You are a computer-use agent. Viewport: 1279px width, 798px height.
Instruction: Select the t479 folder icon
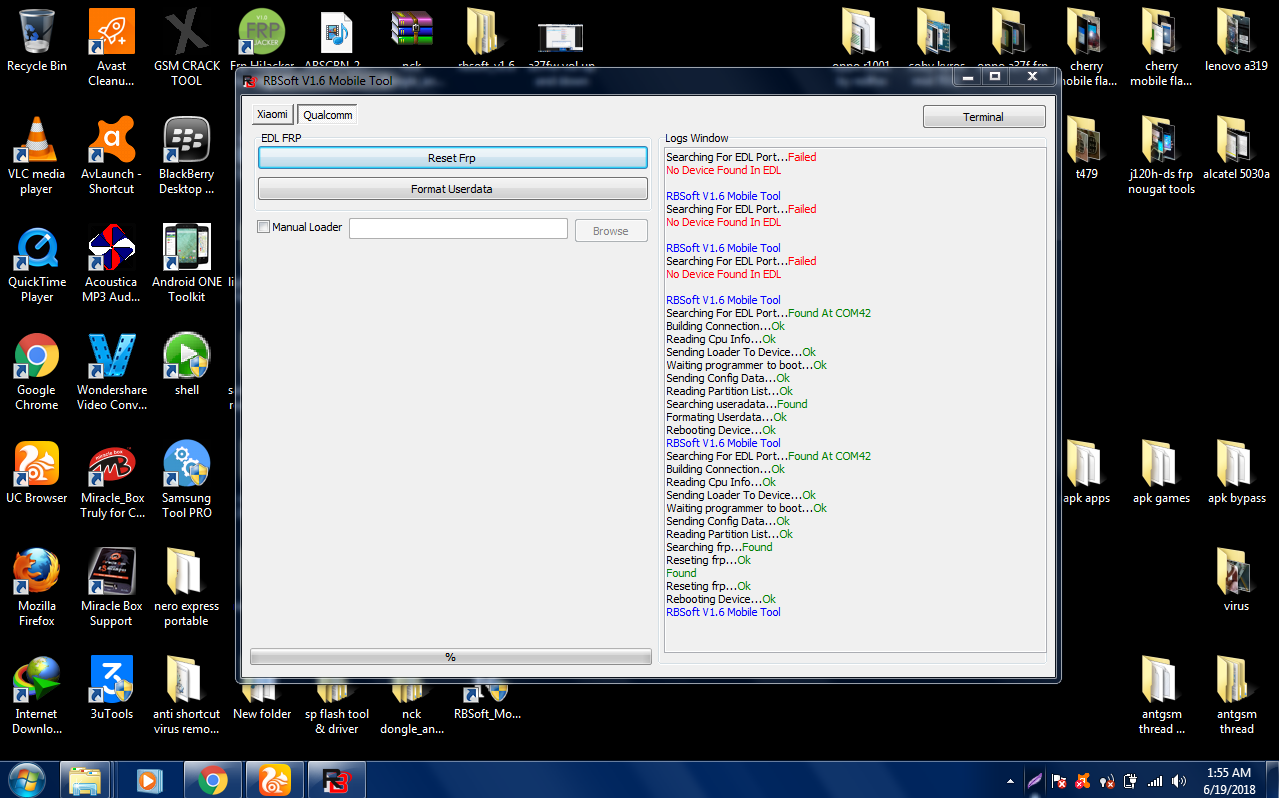(1087, 147)
